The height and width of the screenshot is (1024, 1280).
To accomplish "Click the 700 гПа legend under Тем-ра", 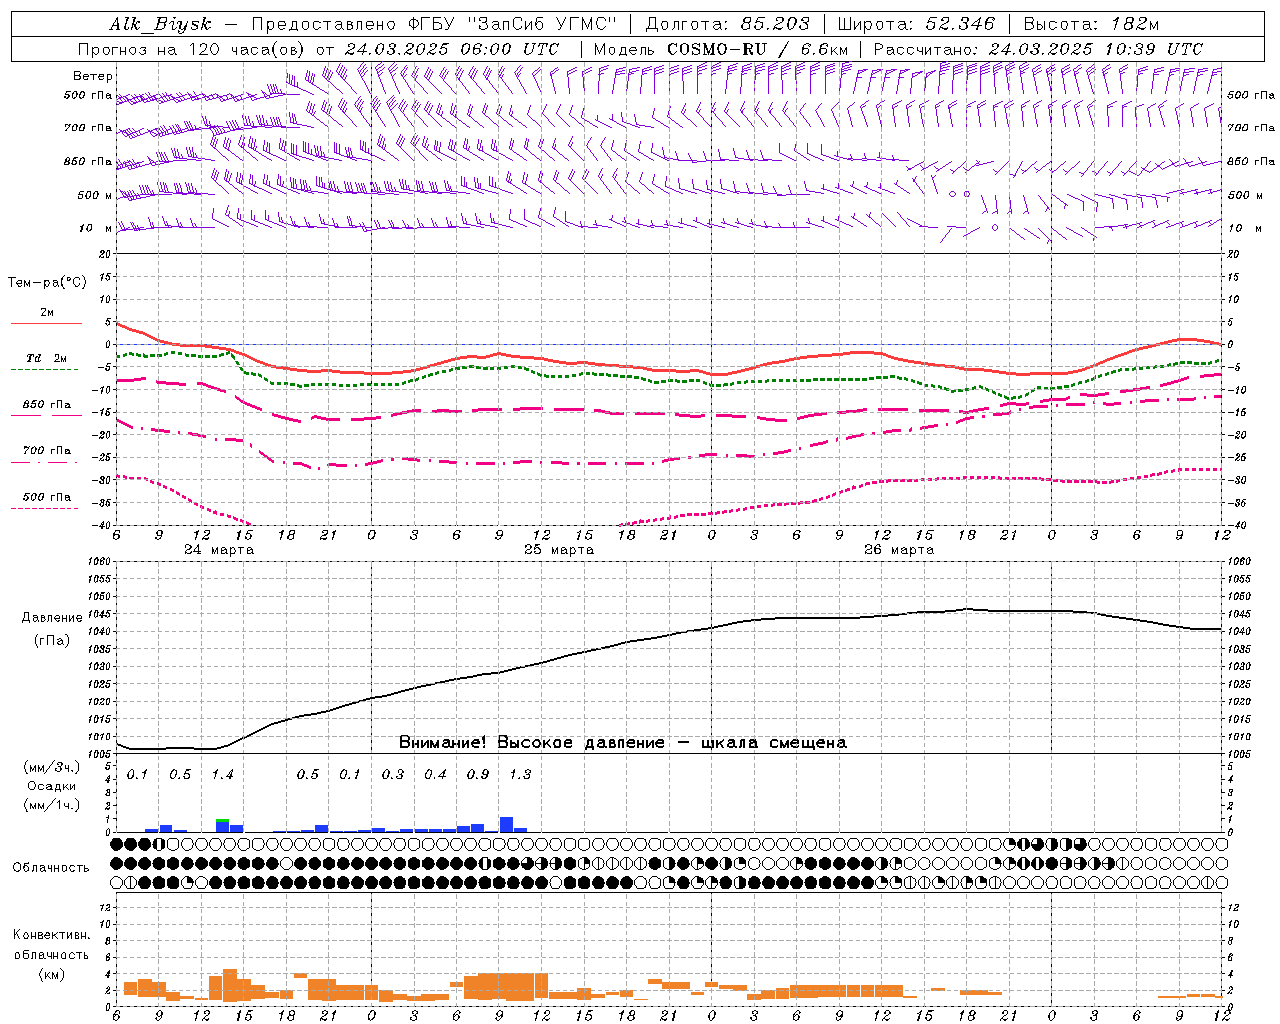I will pos(46,451).
